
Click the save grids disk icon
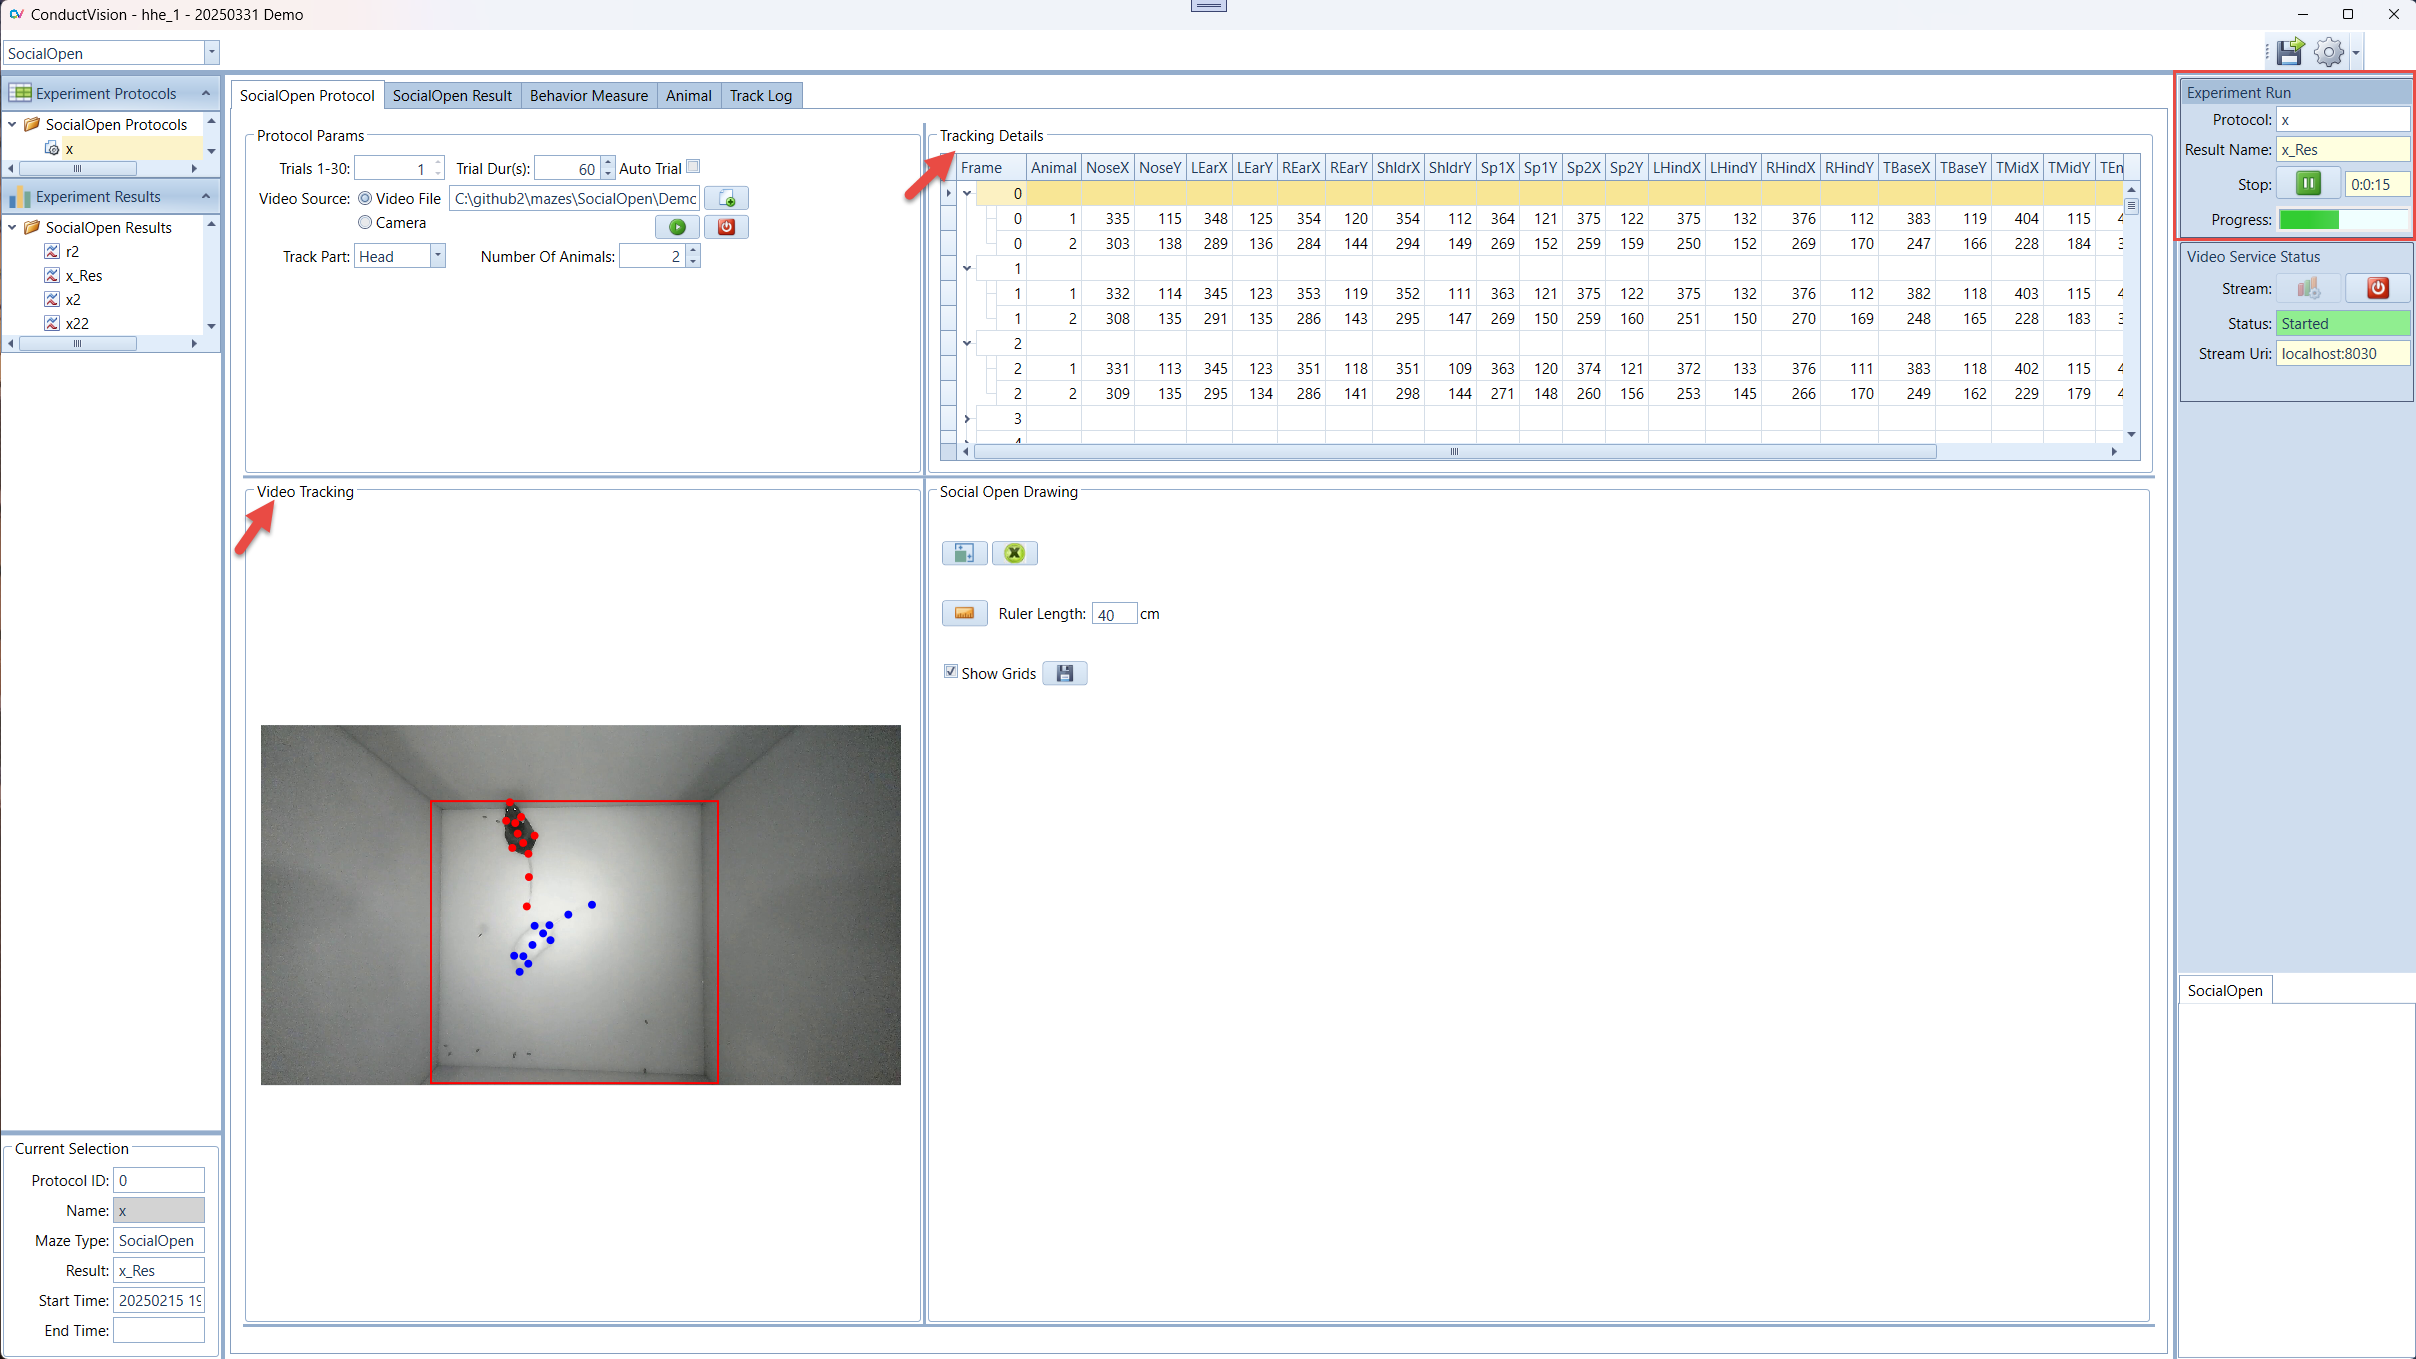tap(1065, 673)
